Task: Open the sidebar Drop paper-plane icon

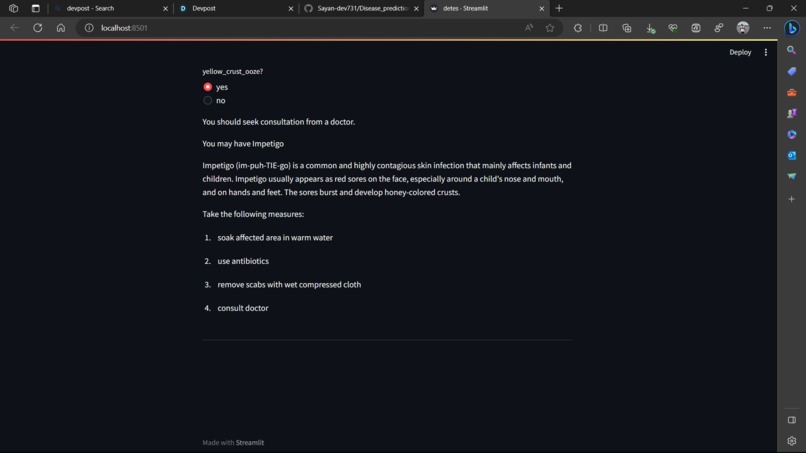Action: pyautogui.click(x=792, y=176)
